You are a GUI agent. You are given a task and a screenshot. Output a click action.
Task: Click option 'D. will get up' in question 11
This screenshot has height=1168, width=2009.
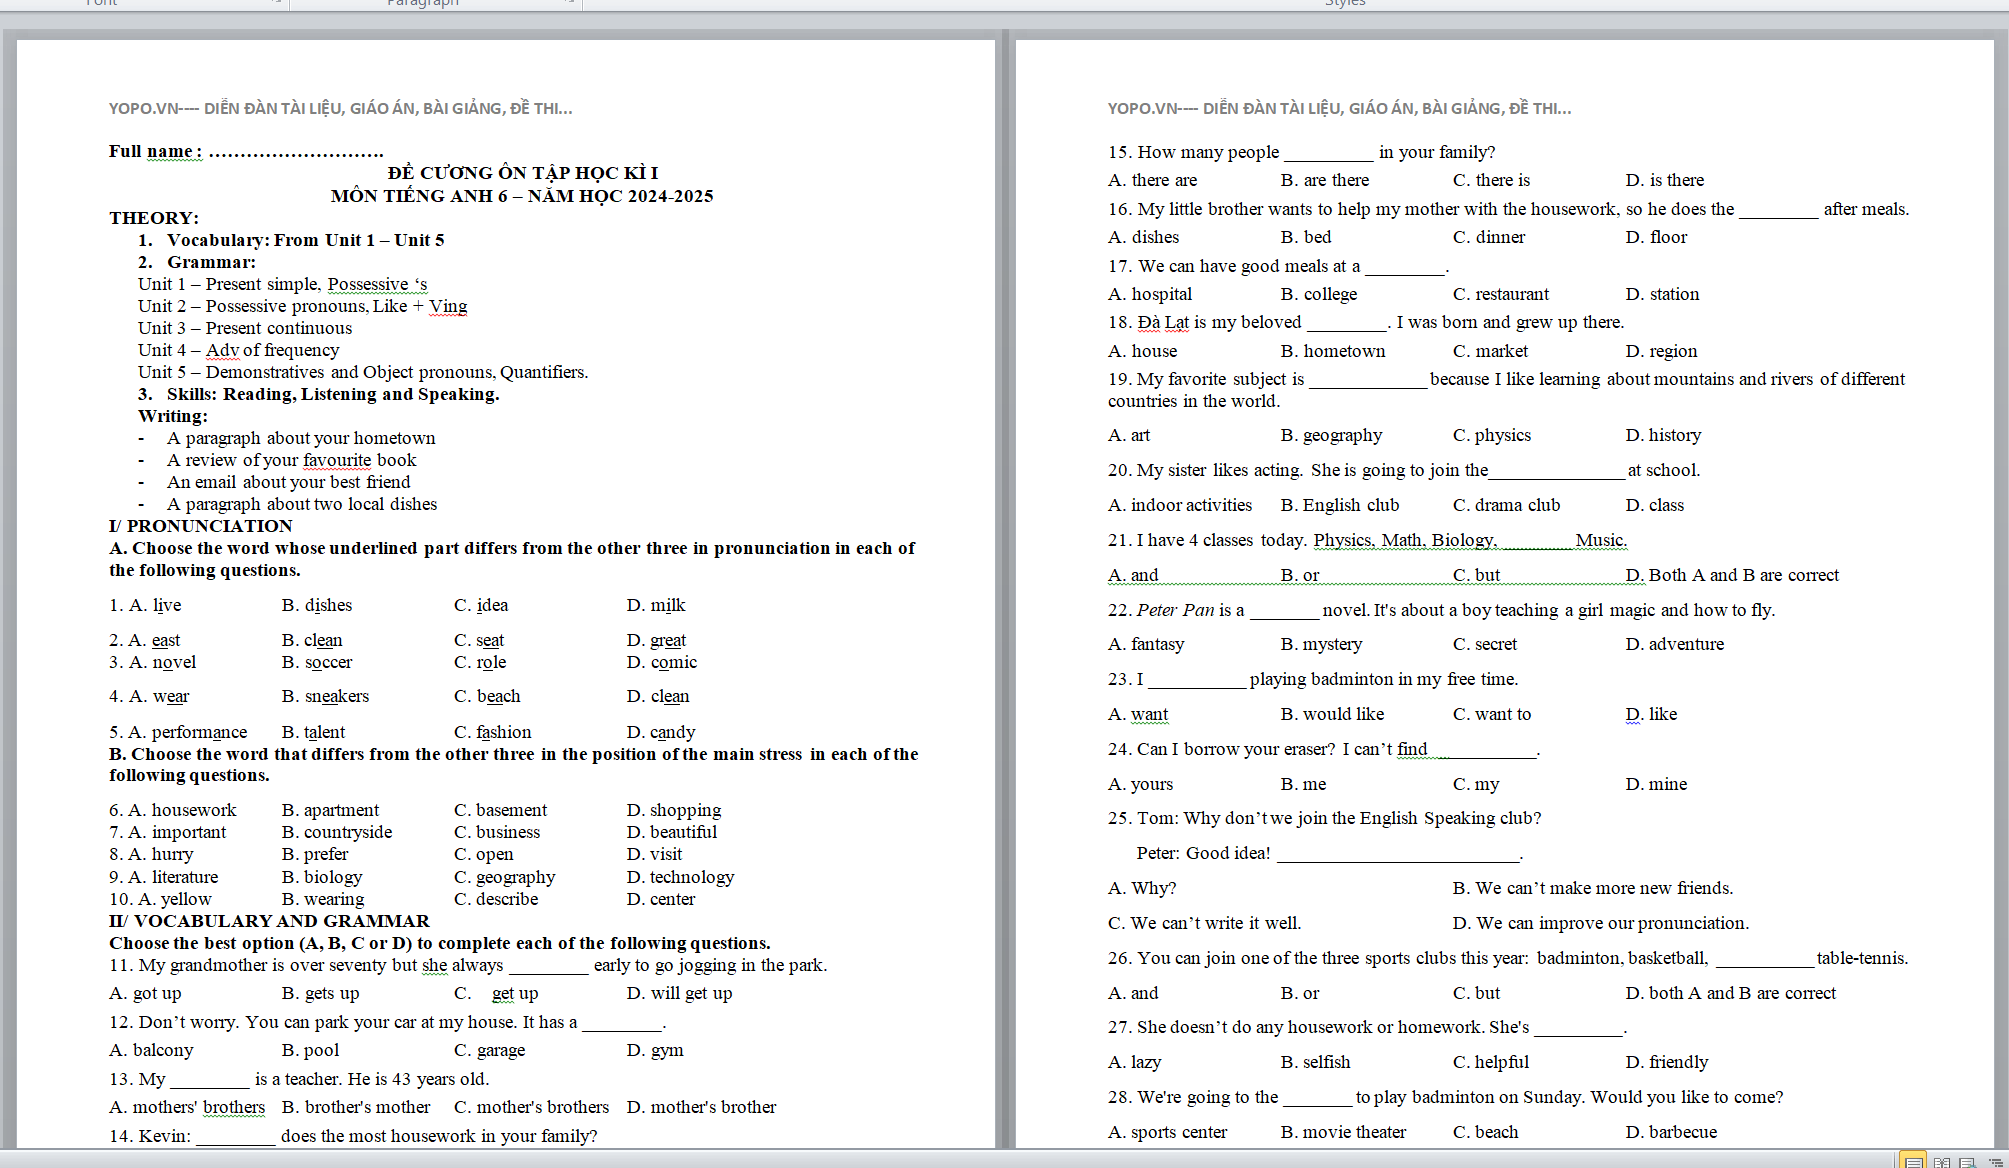[679, 993]
